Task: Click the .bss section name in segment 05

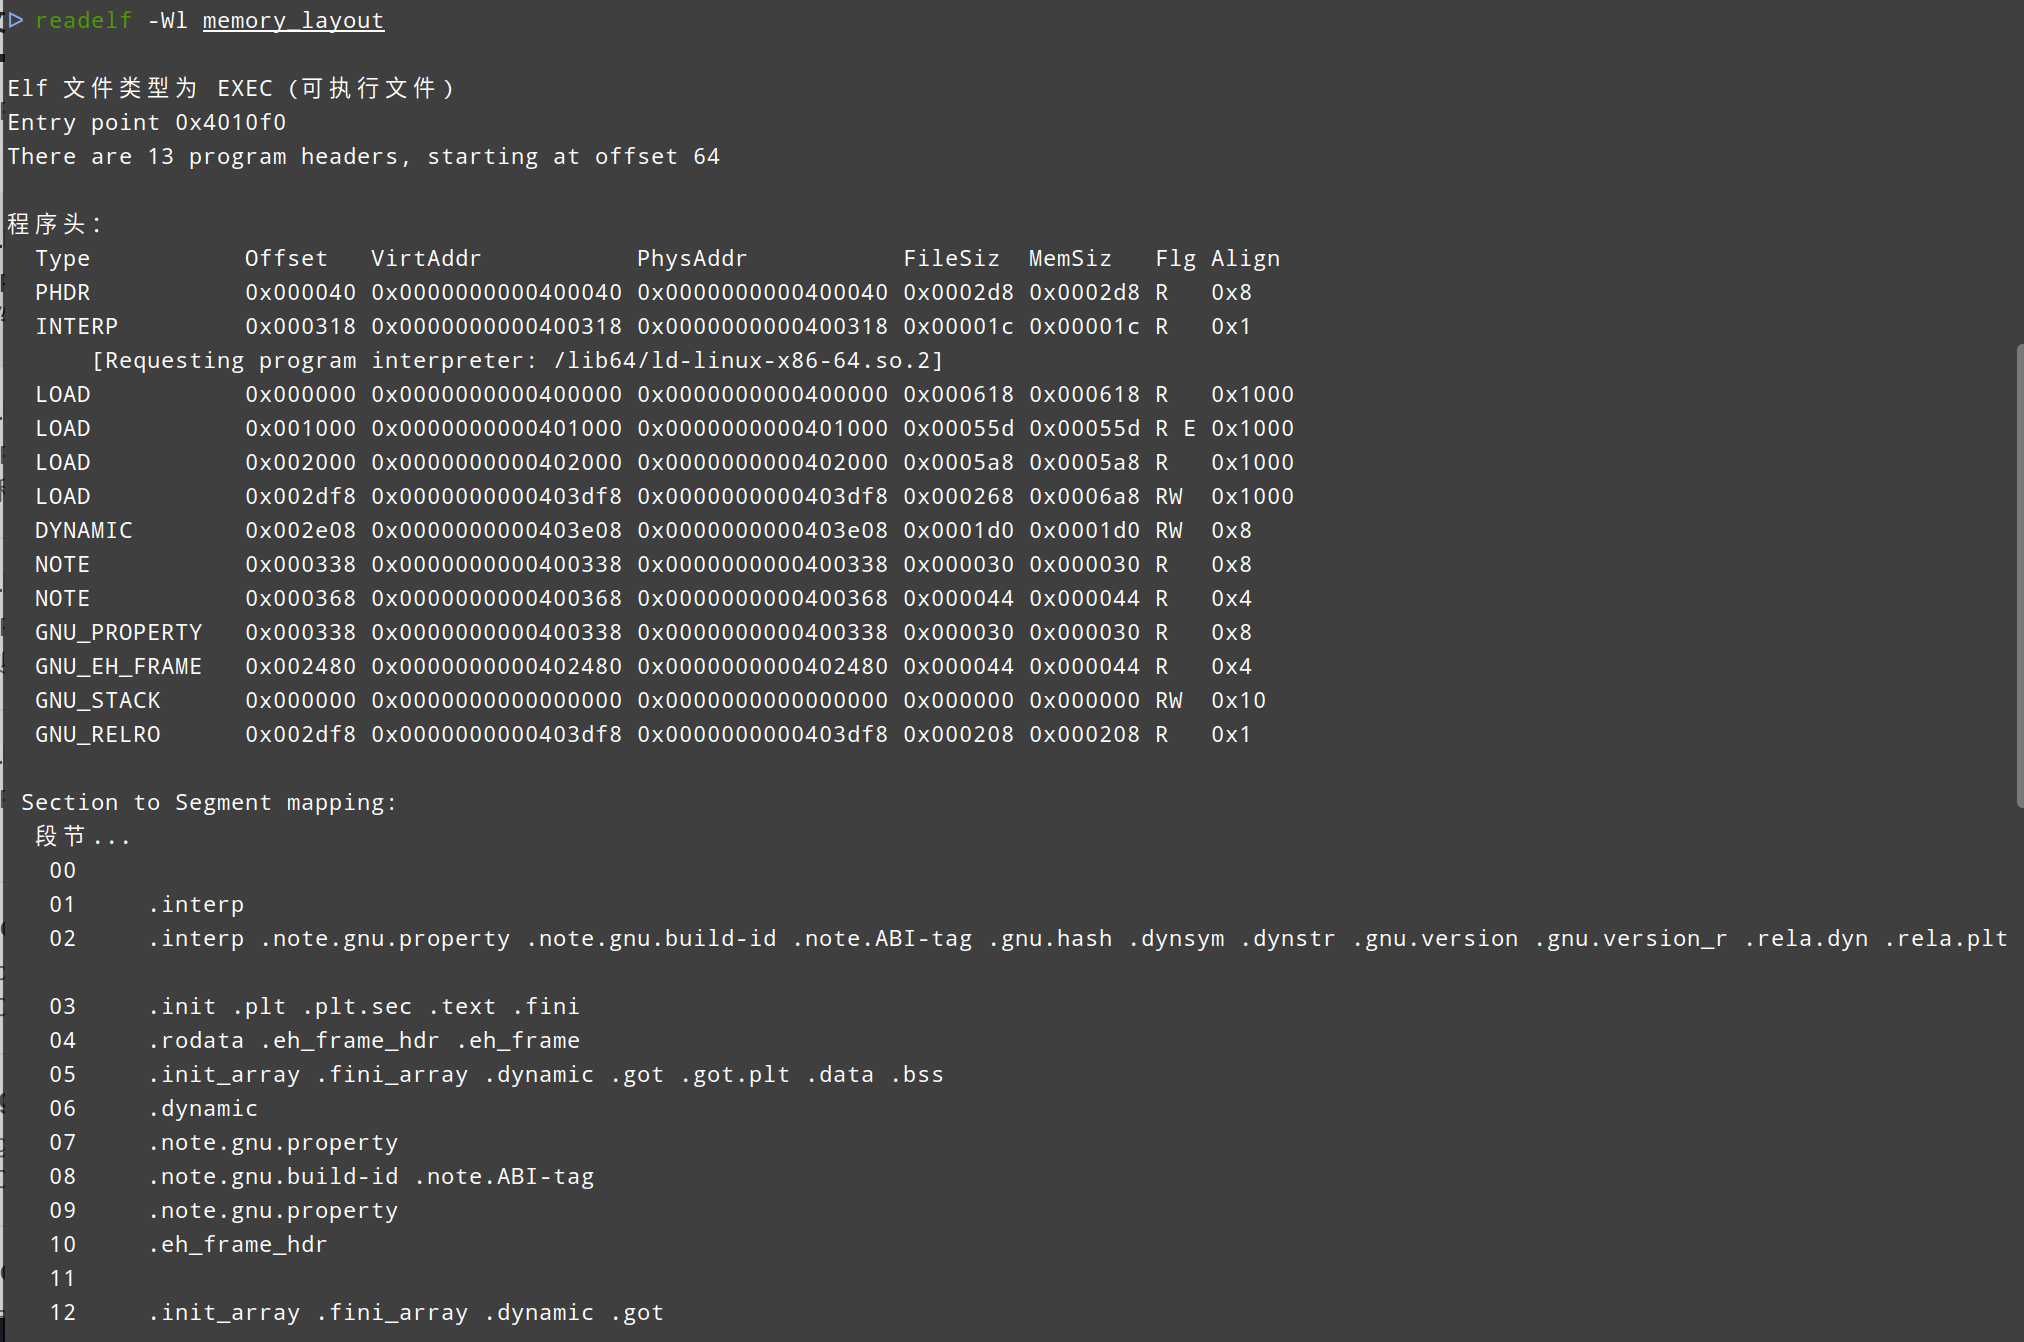Action: 916,1074
